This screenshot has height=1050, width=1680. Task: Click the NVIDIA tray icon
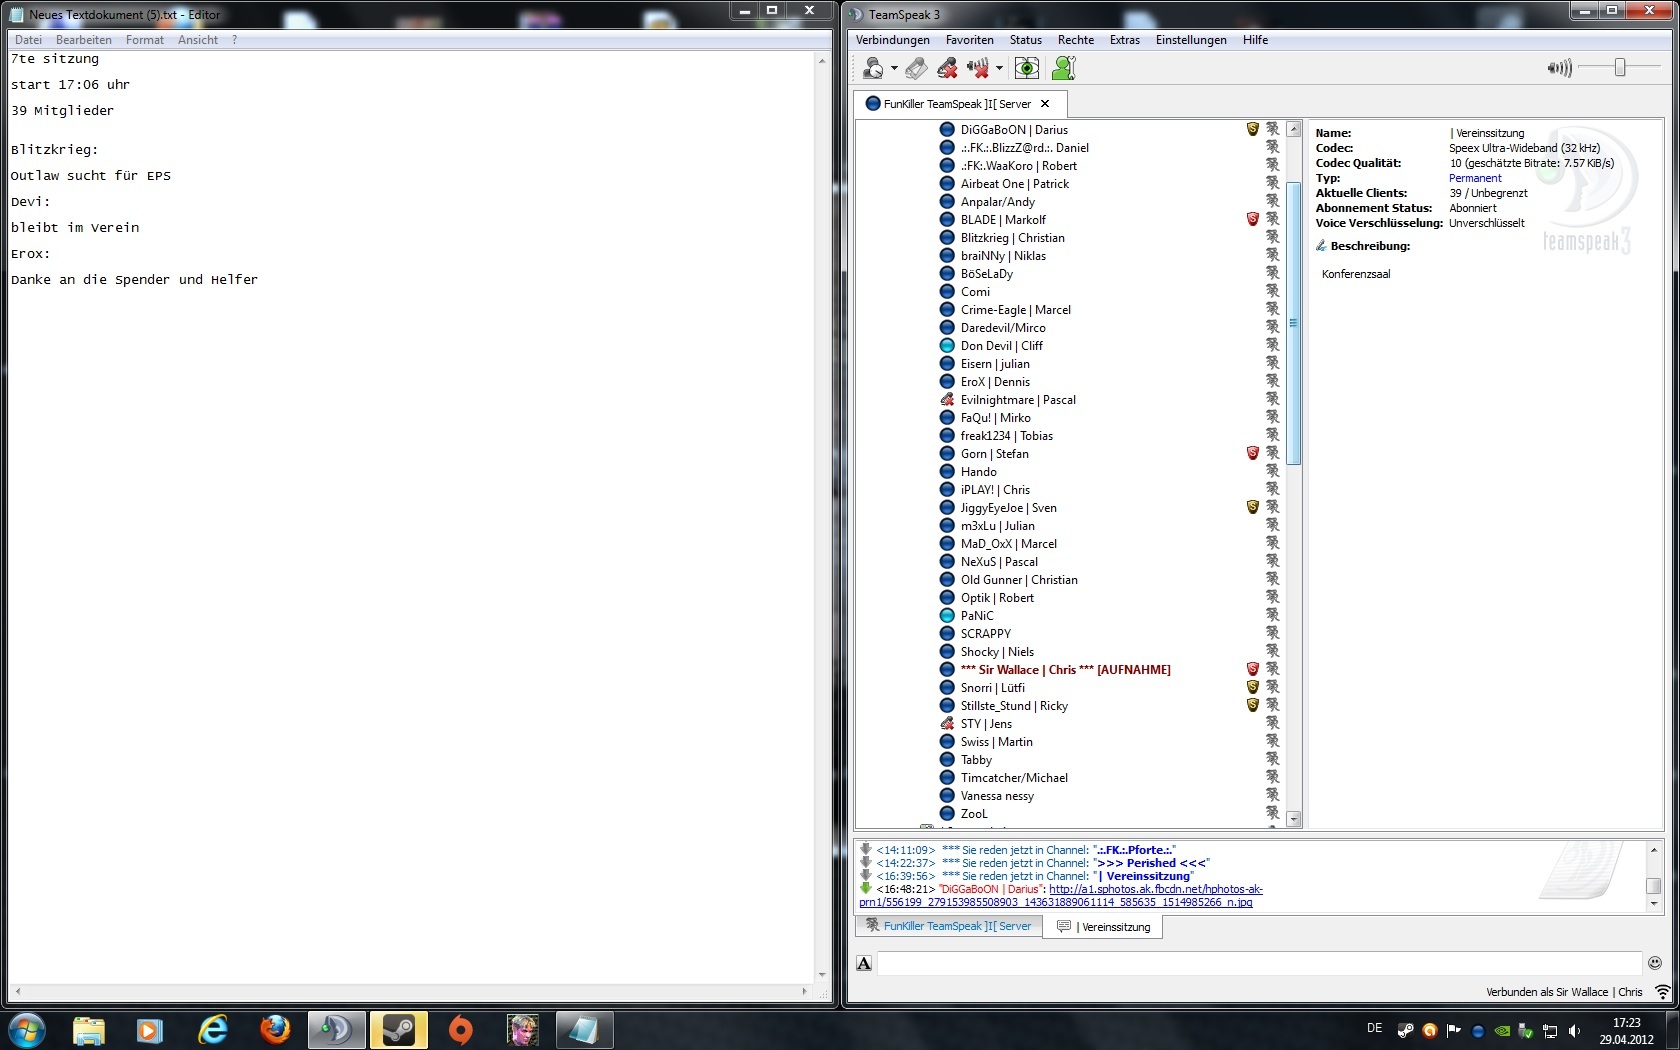point(1502,1030)
